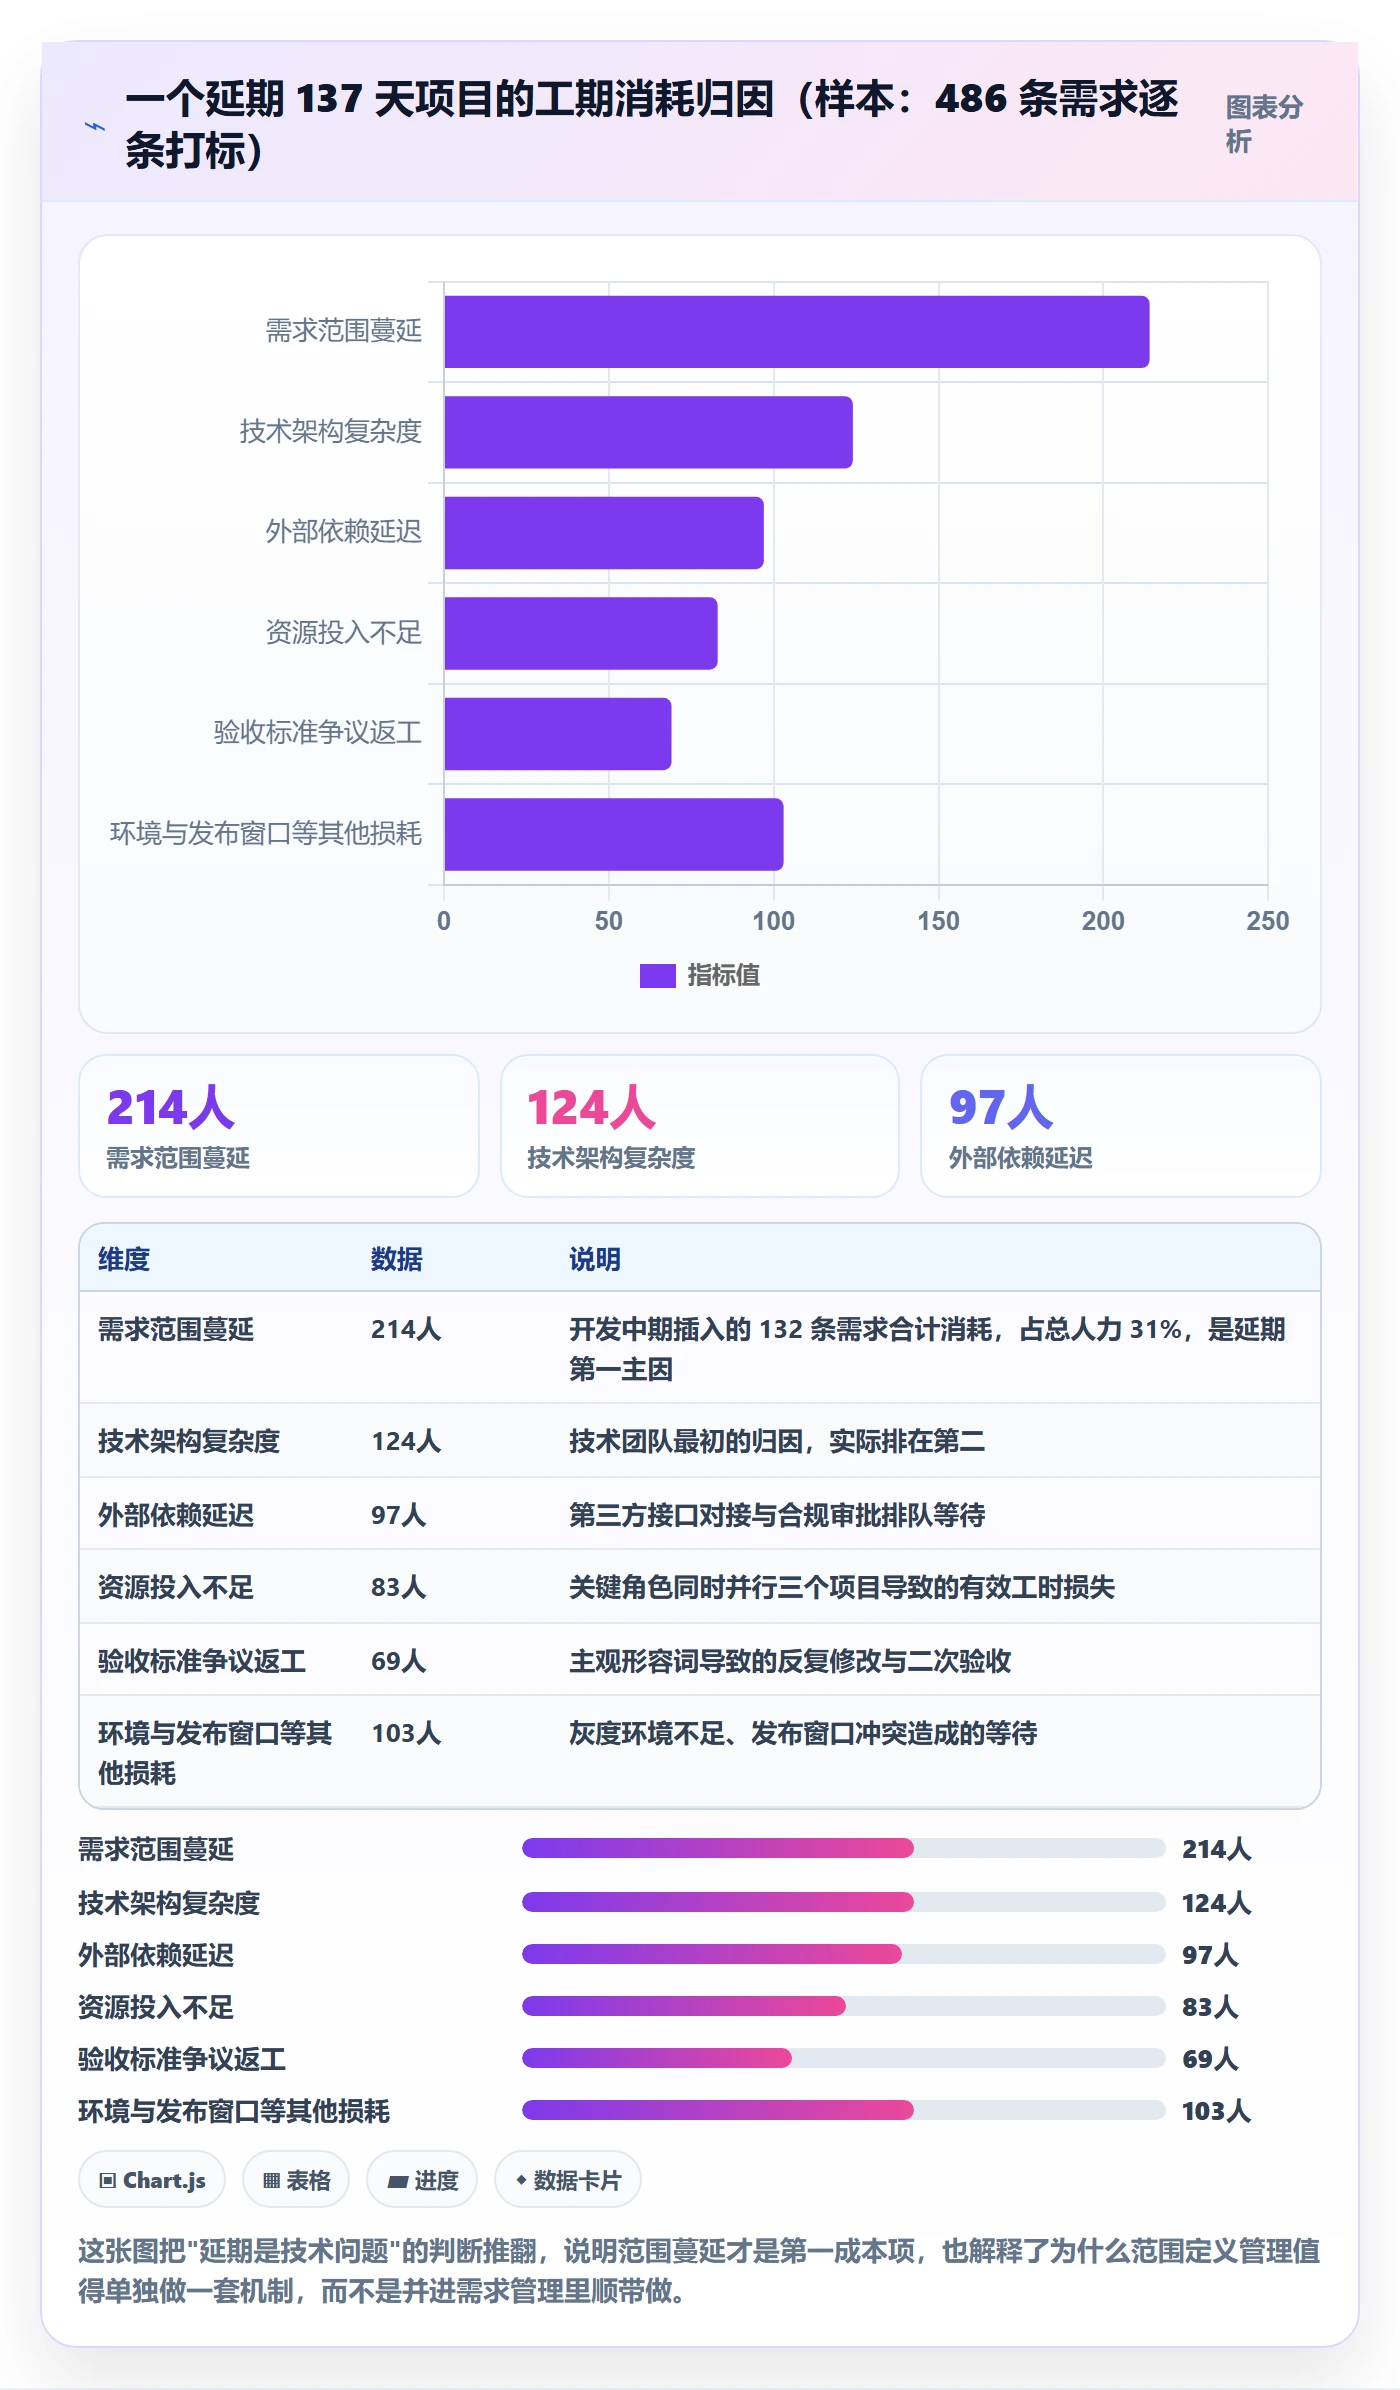Screen dimensions: 1400x2390
Task: Click description 技术团队最初的归因，实际排在第二
Action: point(777,1441)
